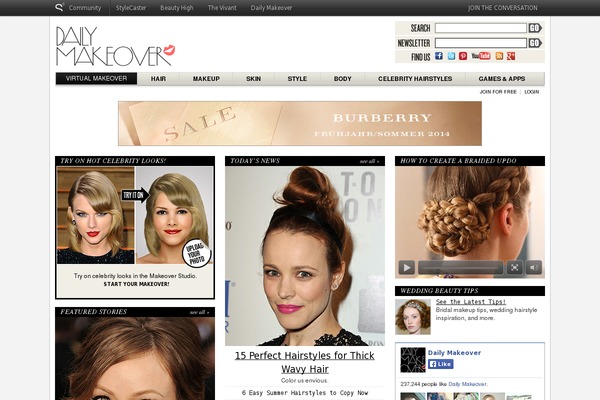
Task: Open the Google Plus icon
Action: coord(511,56)
